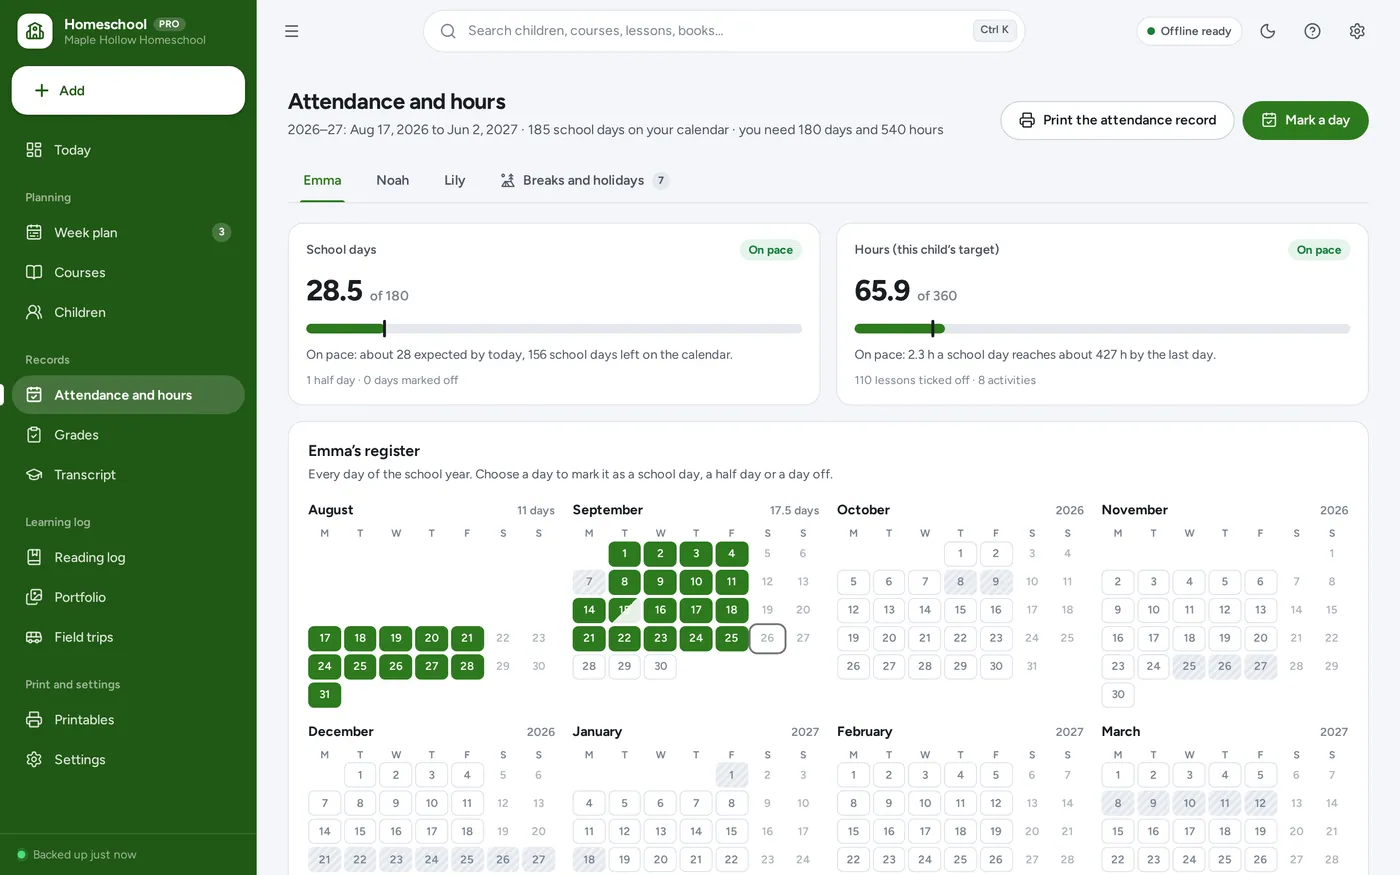Select September 30 in the register
Viewport: 1400px width, 875px height.
(660, 666)
